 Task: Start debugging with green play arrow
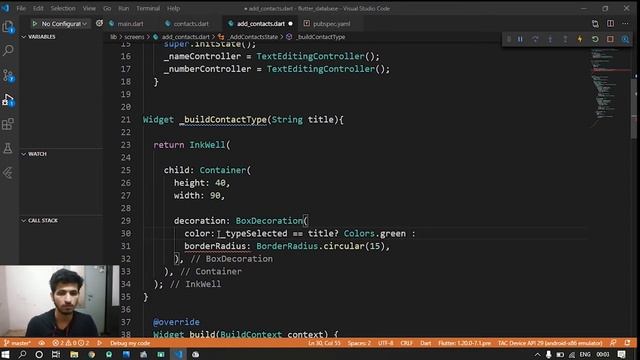click(35, 24)
